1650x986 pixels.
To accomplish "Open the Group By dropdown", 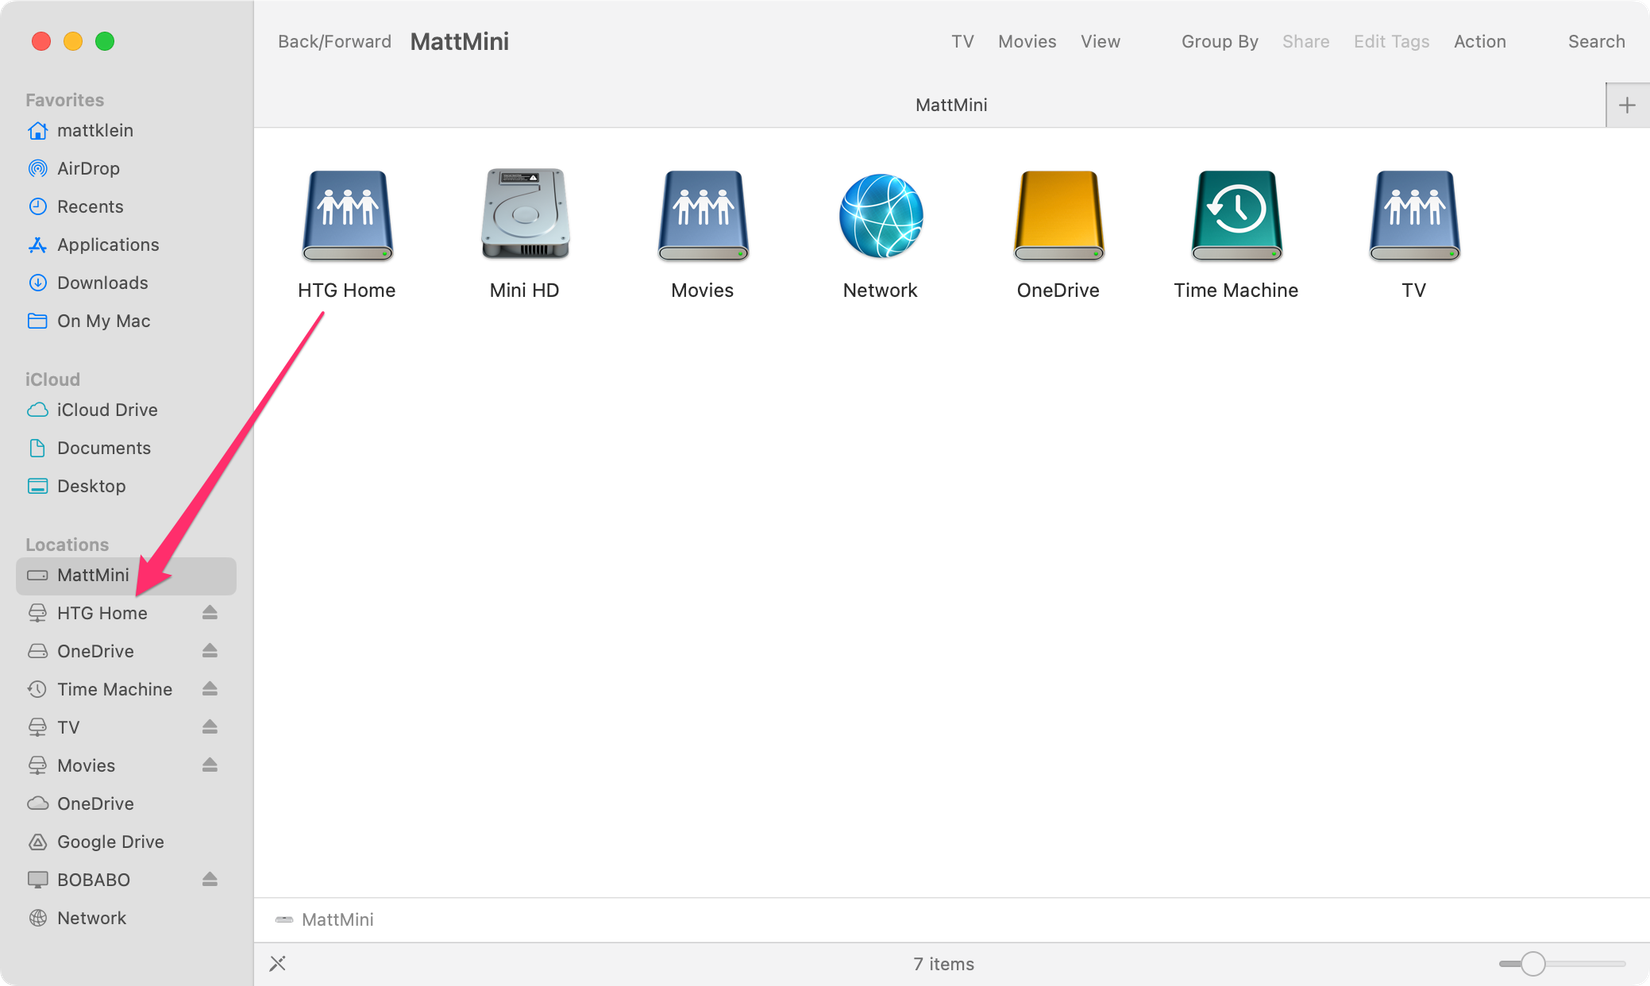I will click(1219, 41).
